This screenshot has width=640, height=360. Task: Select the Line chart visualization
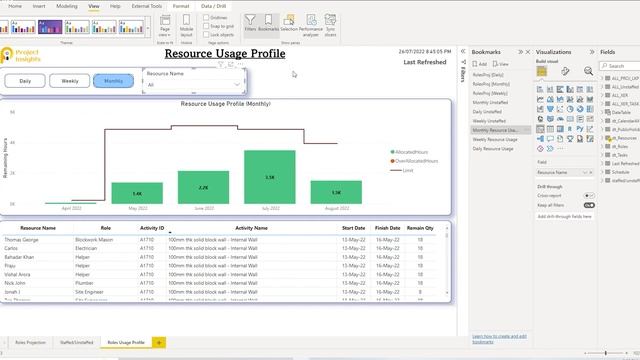[x=540, y=99]
